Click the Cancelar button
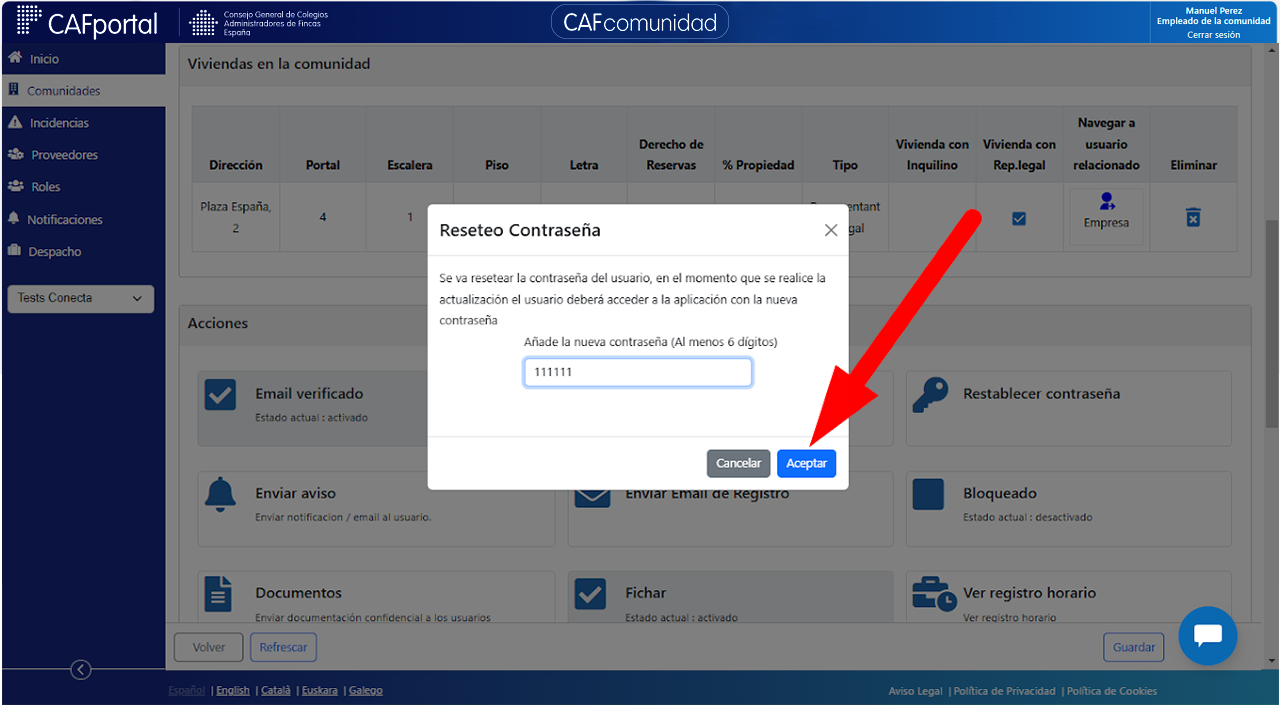1280x724 pixels. 739,463
